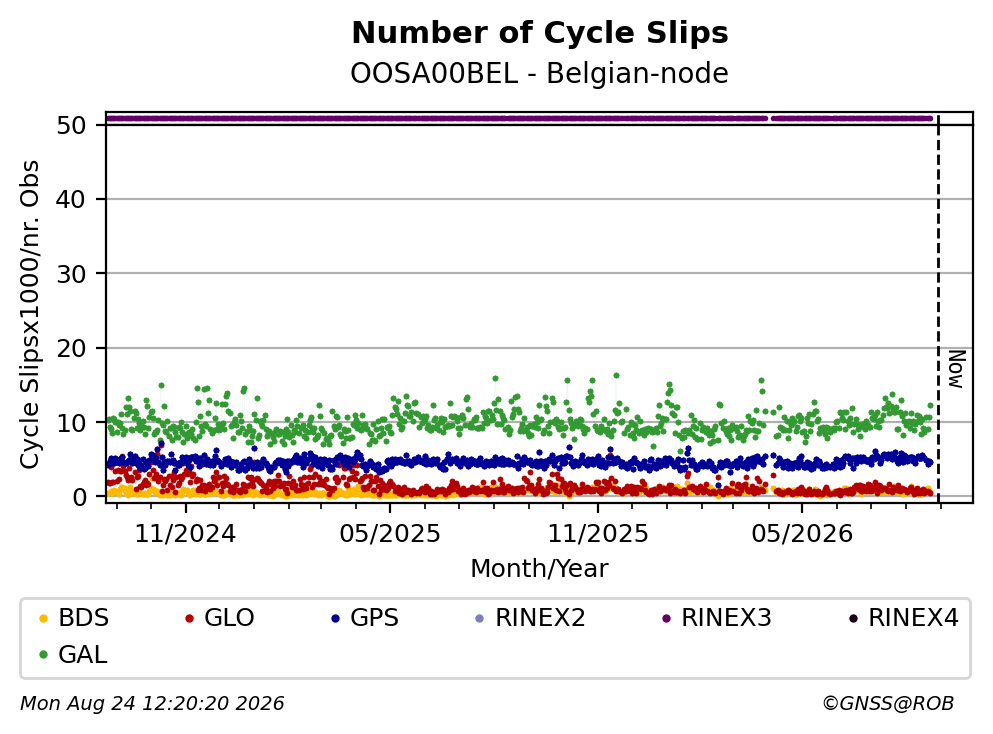The image size is (993, 734).
Task: Click the Now dashed vertical line
Action: [x=939, y=308]
